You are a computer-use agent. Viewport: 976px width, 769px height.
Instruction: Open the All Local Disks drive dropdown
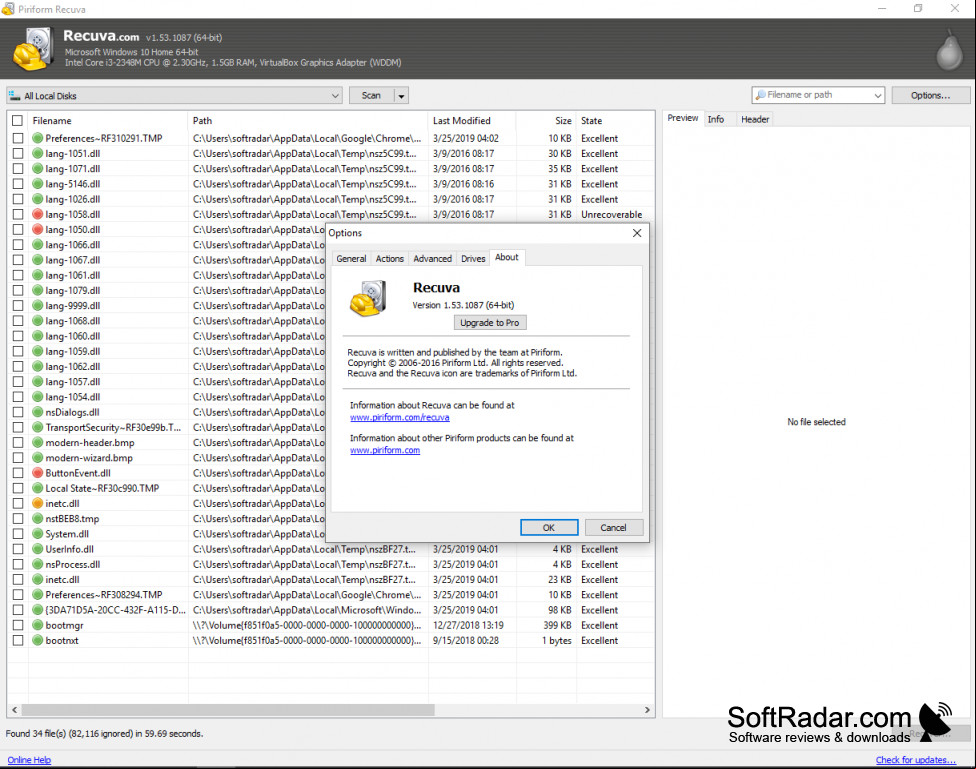pos(335,96)
